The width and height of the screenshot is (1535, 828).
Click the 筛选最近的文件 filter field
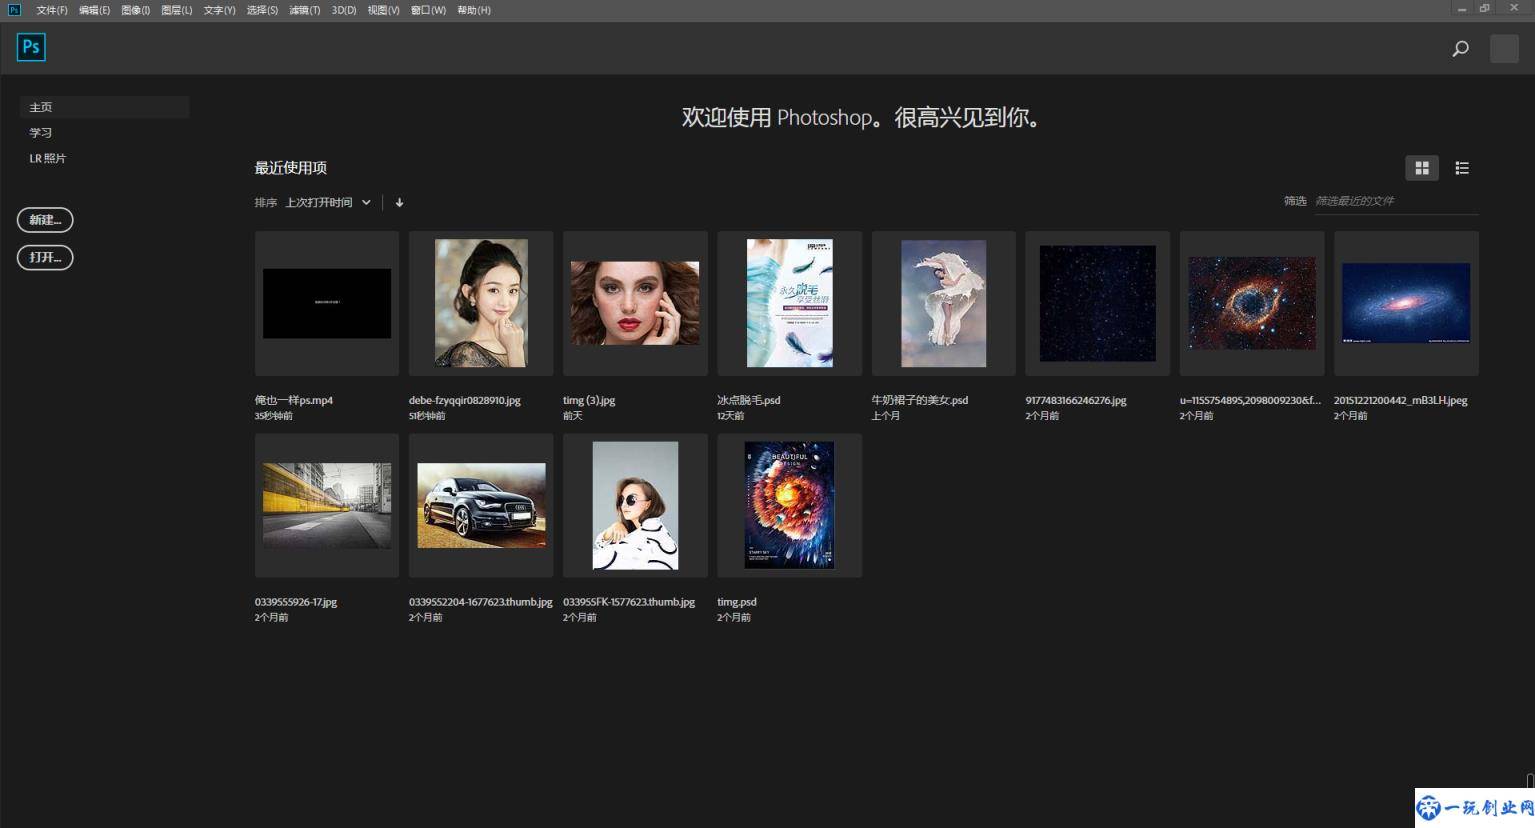[x=1396, y=201]
